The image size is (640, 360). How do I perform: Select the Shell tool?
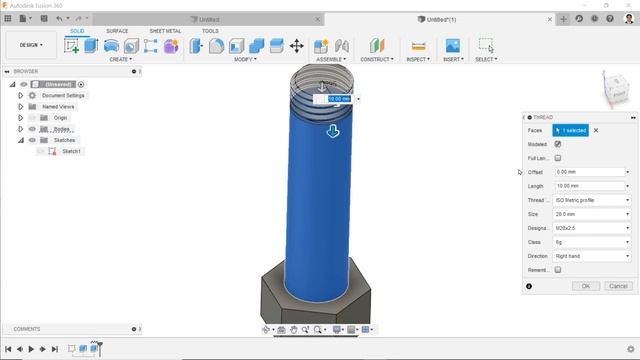point(236,46)
